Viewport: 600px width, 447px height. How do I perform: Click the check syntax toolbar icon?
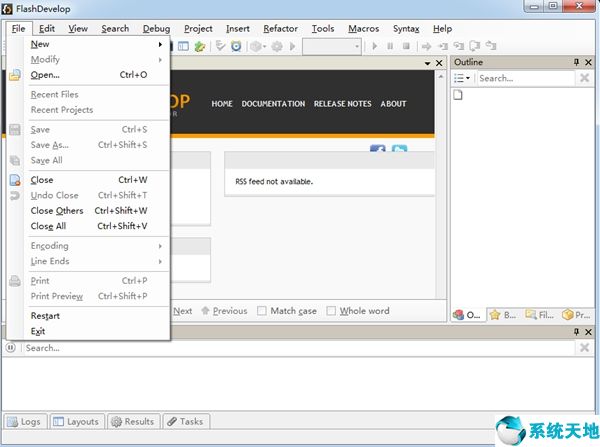tap(220, 46)
